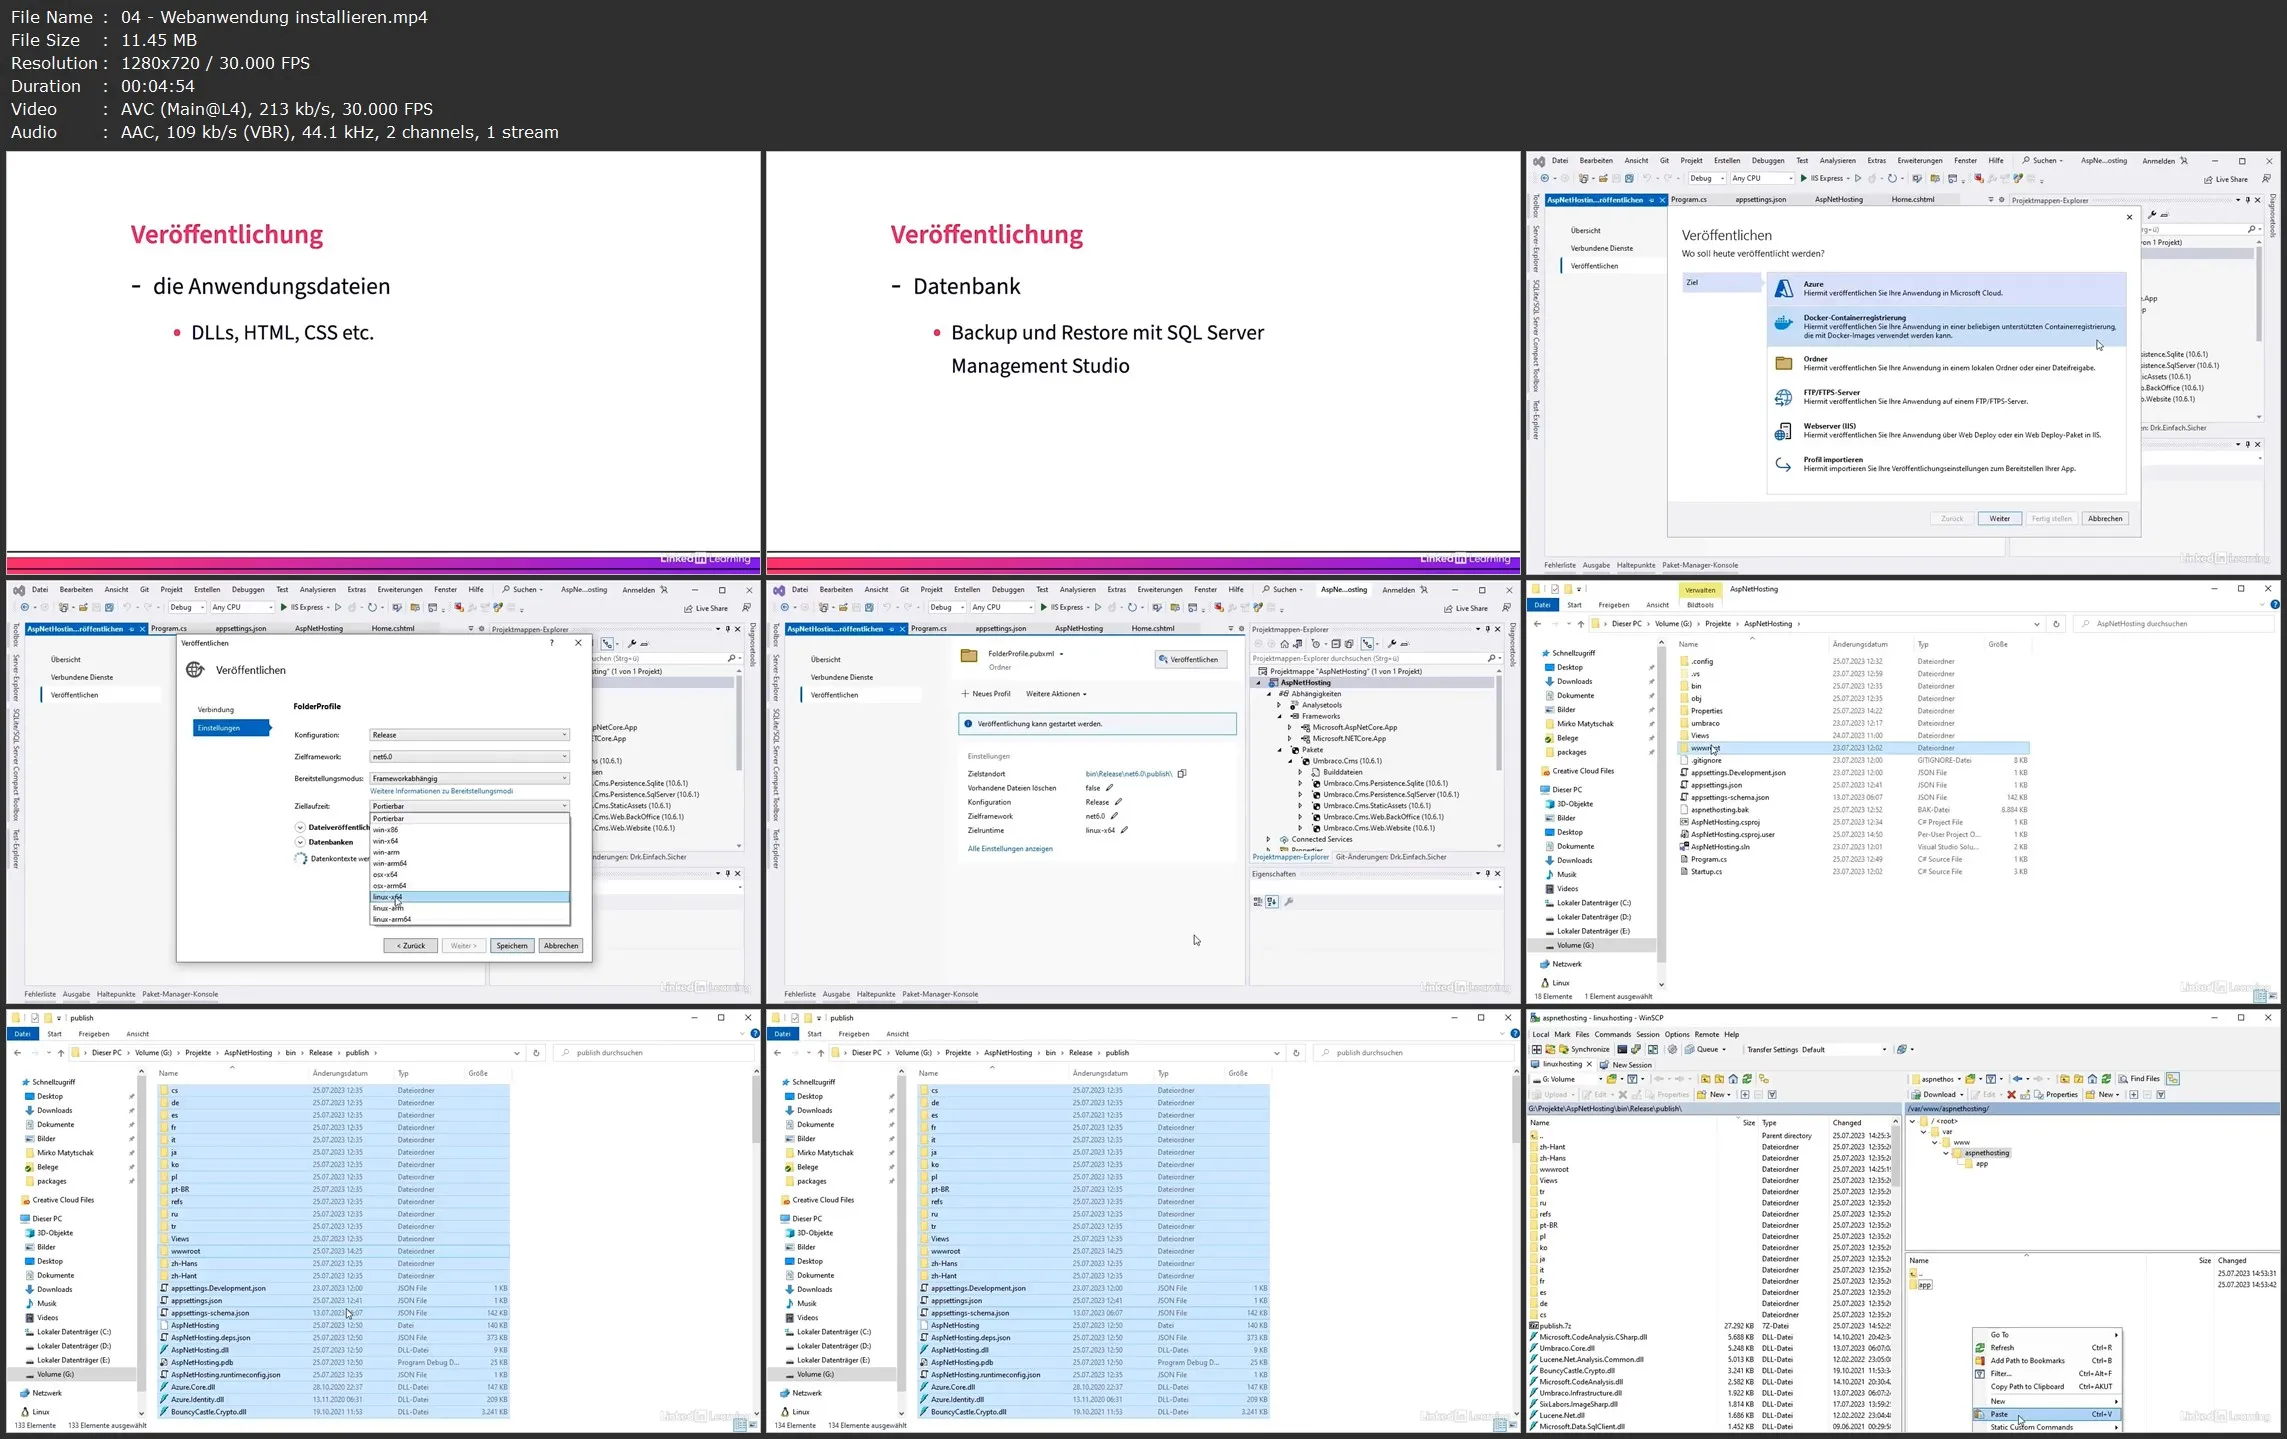Select the wwwroot folder in AspNetHosting Explorer window
Screen dimensions: 2287x1439
click(1854, 748)
